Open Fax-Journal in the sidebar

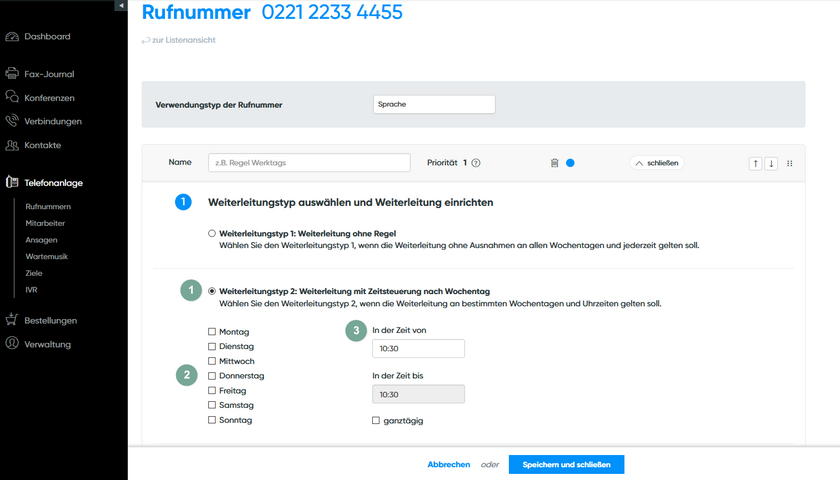[x=49, y=74]
